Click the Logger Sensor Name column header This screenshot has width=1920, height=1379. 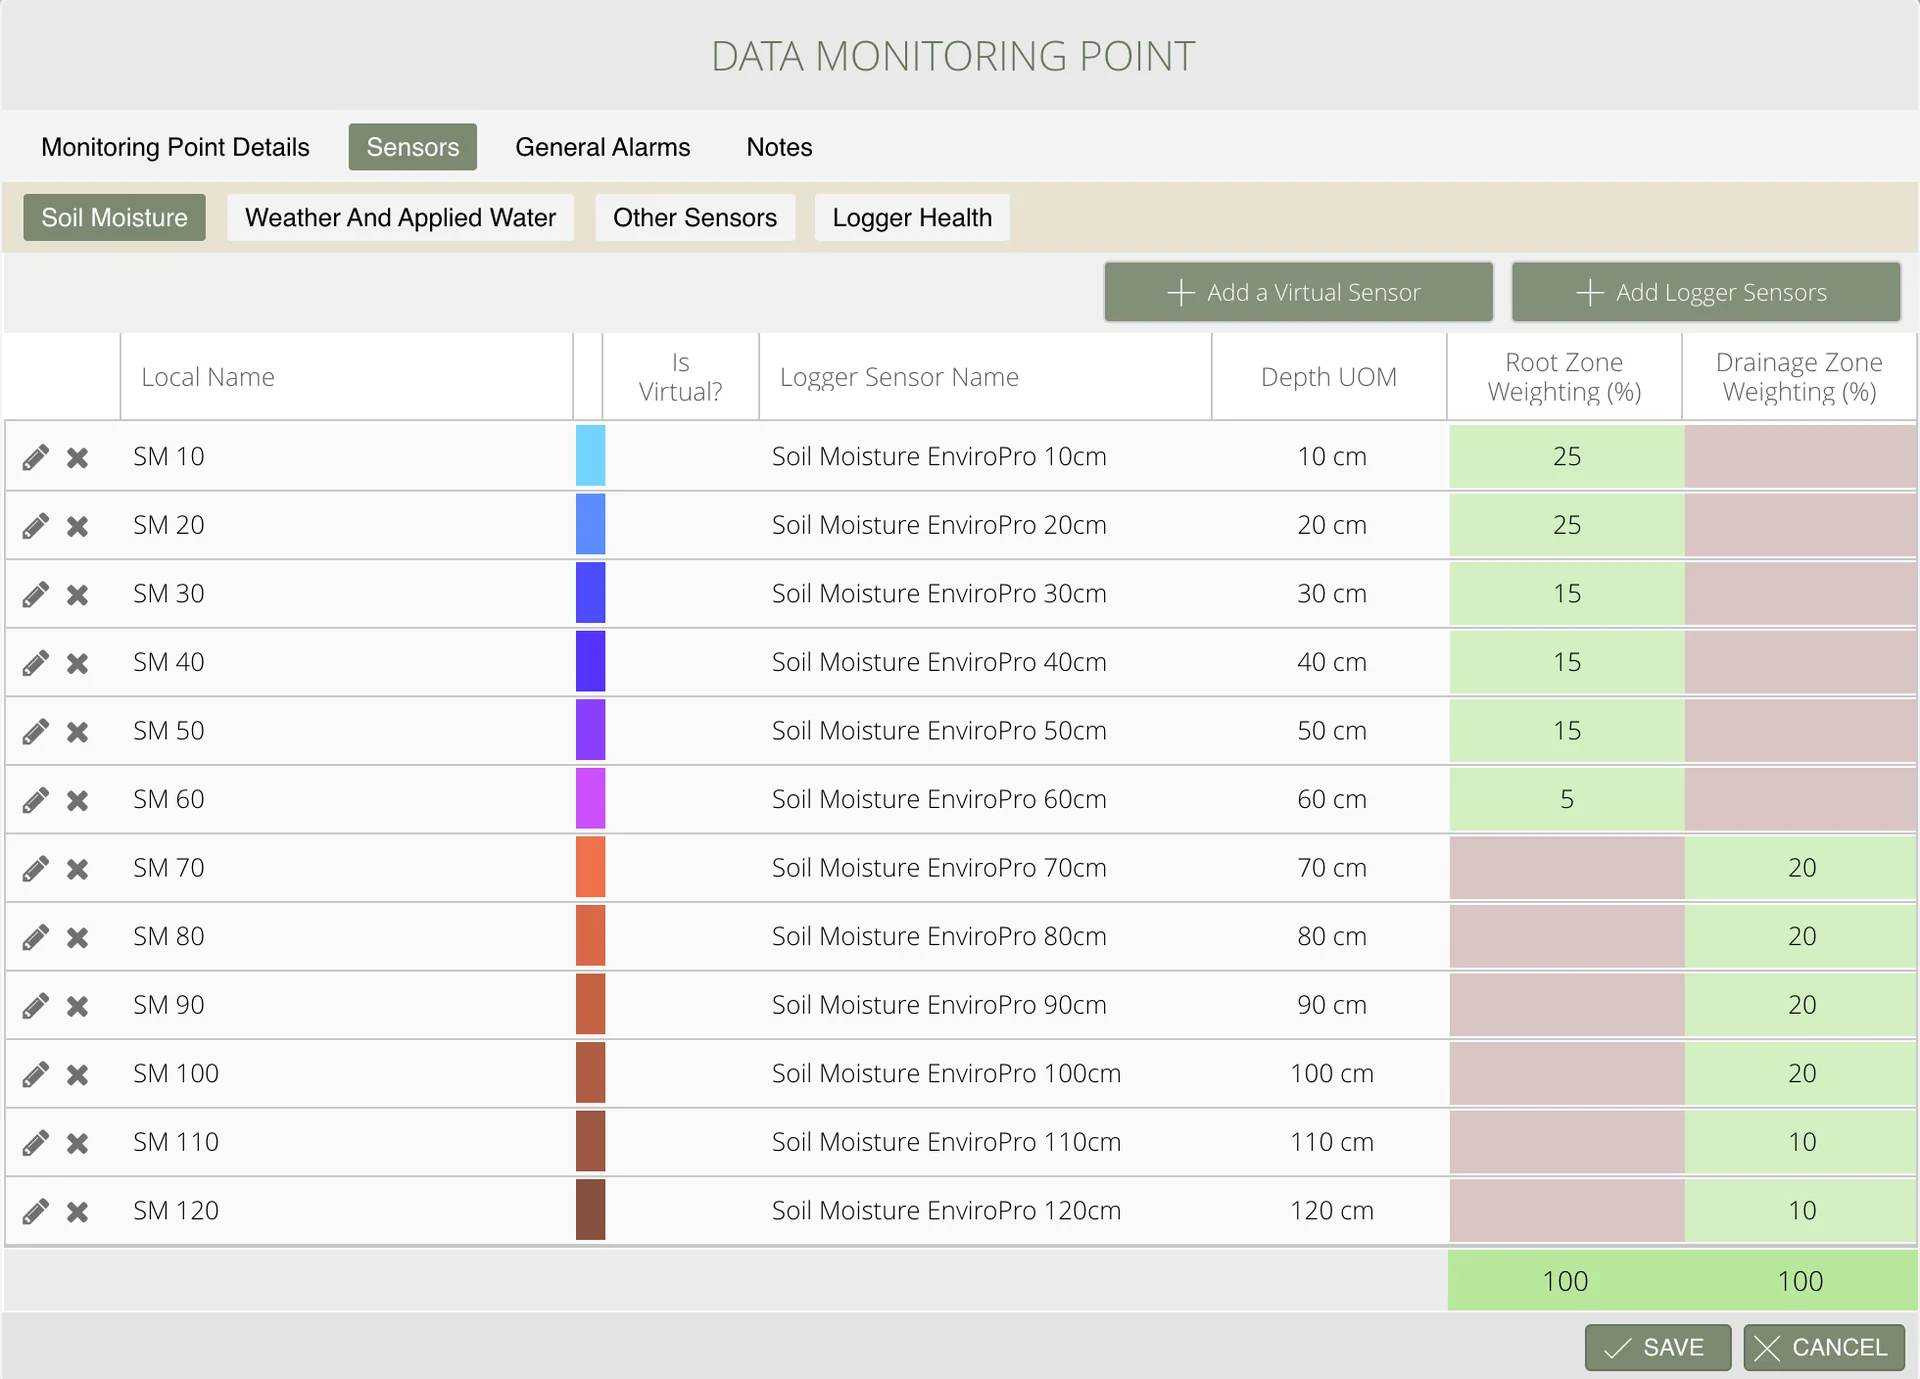(985, 377)
